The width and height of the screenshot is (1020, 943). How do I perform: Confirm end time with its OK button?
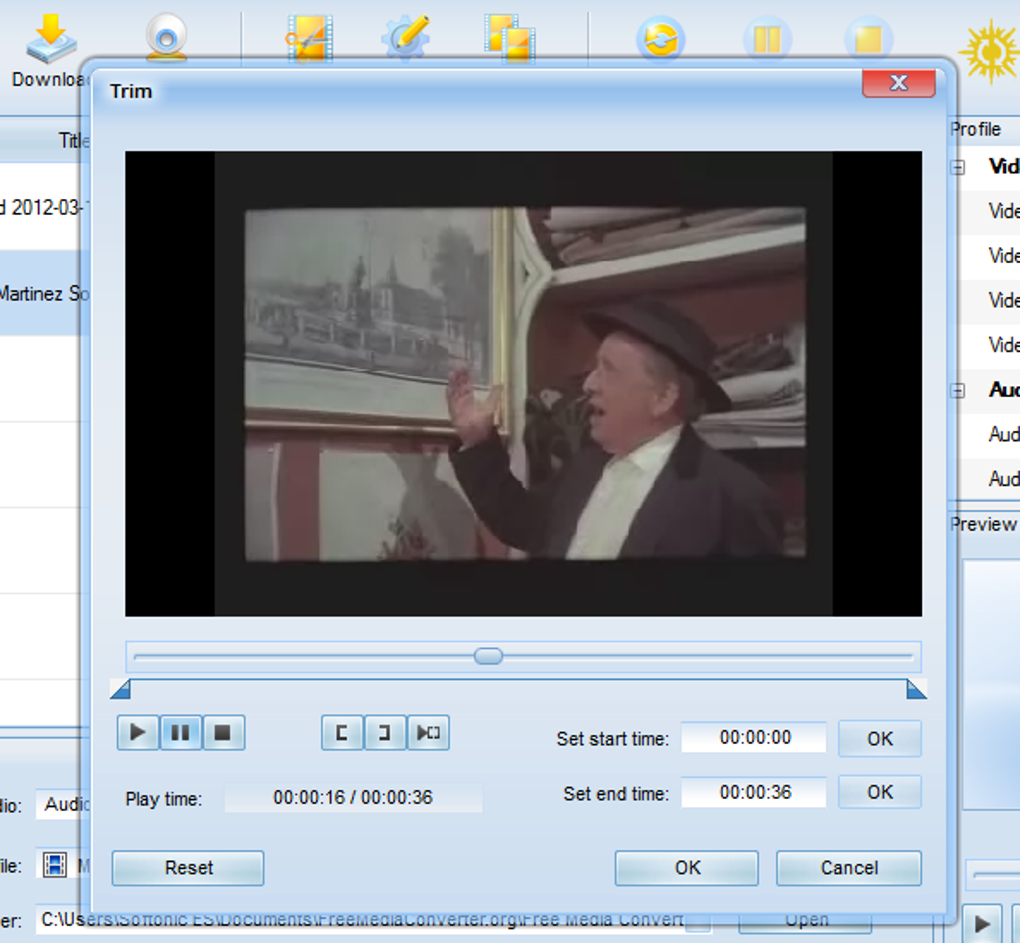[879, 792]
